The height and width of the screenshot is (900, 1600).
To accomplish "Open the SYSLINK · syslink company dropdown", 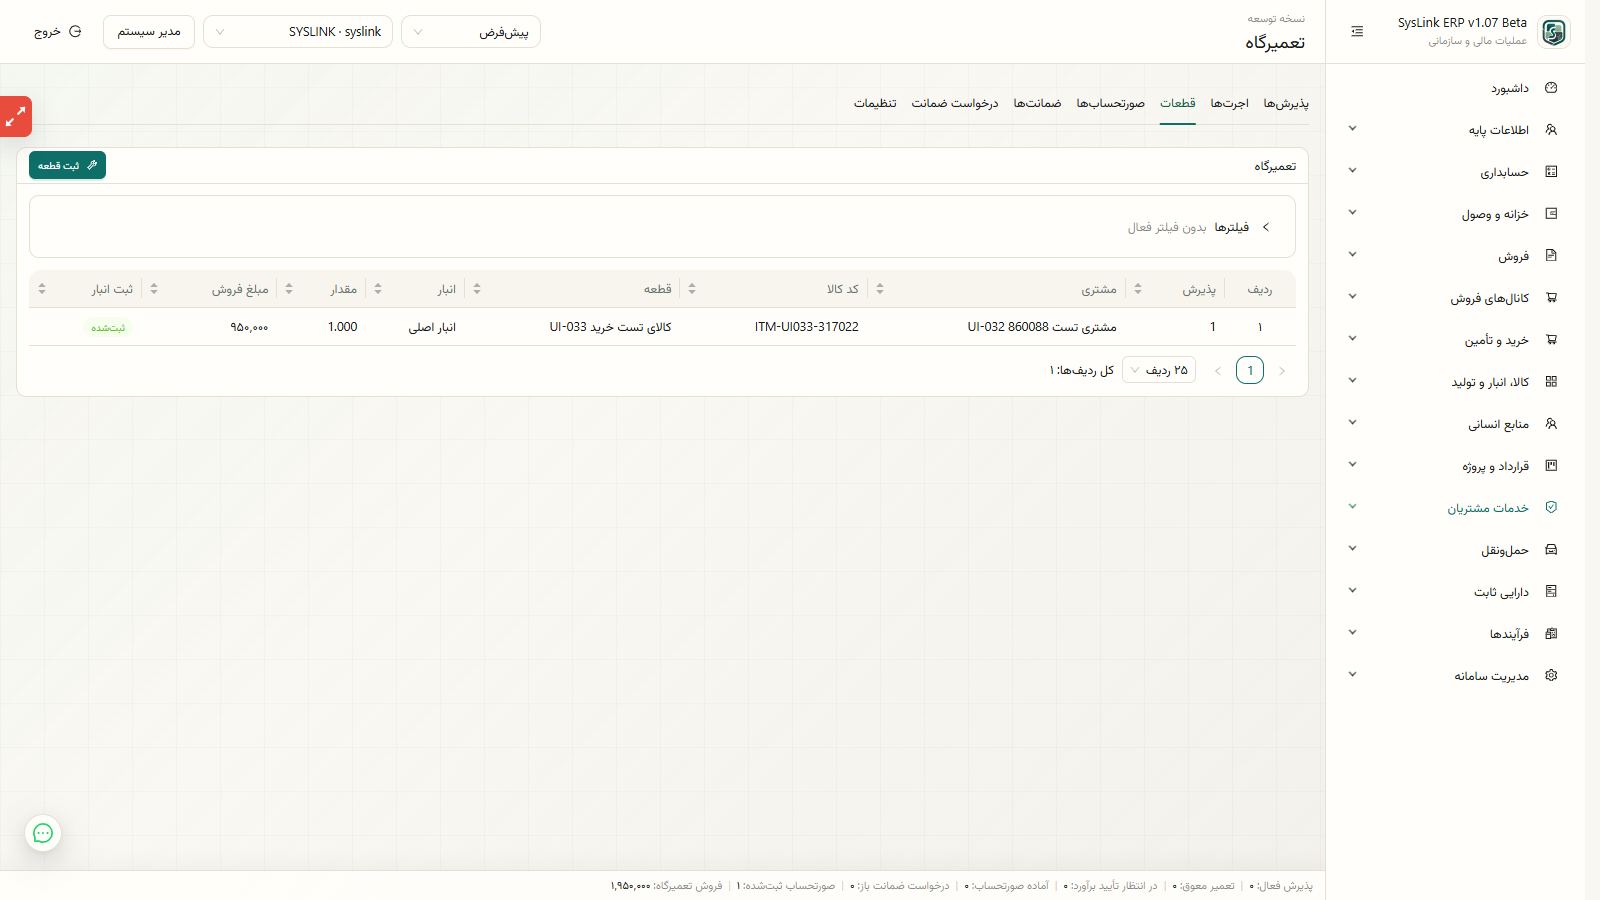I will 298,32.
